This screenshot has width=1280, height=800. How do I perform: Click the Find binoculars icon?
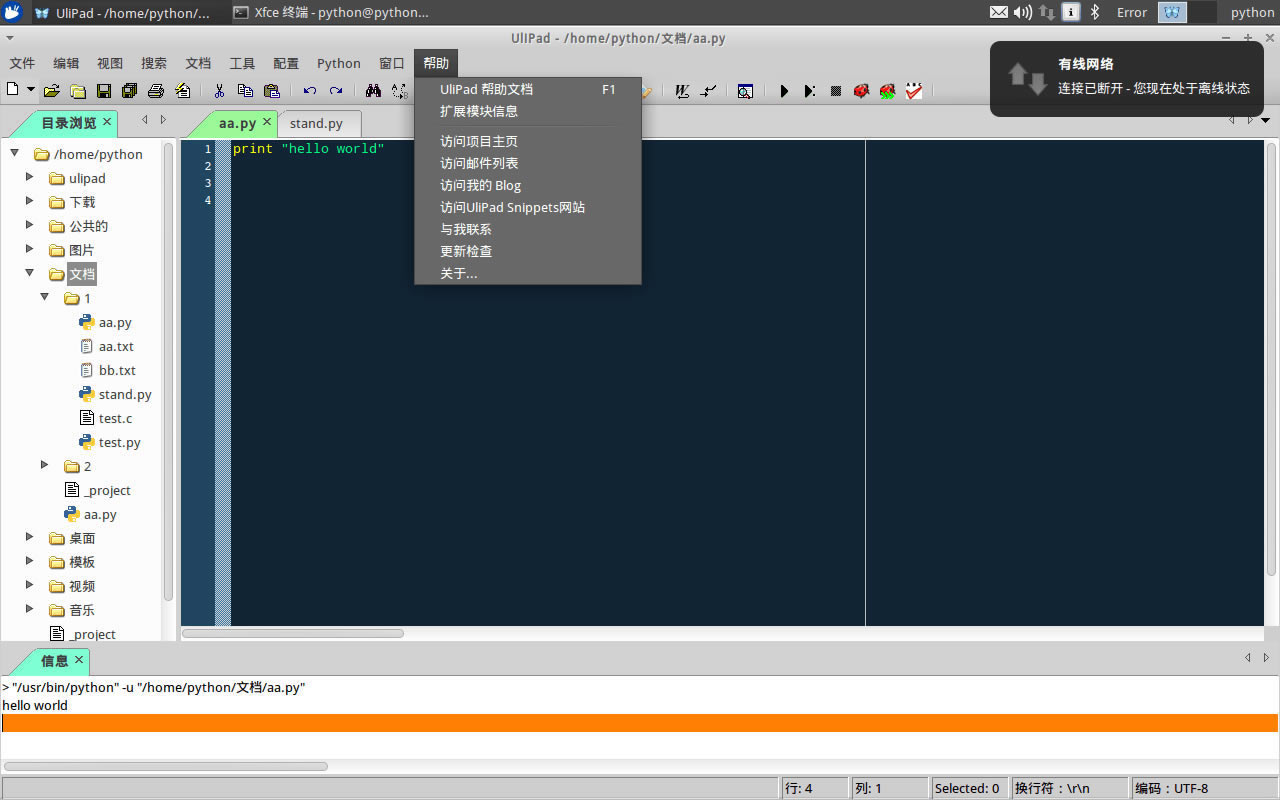click(373, 91)
